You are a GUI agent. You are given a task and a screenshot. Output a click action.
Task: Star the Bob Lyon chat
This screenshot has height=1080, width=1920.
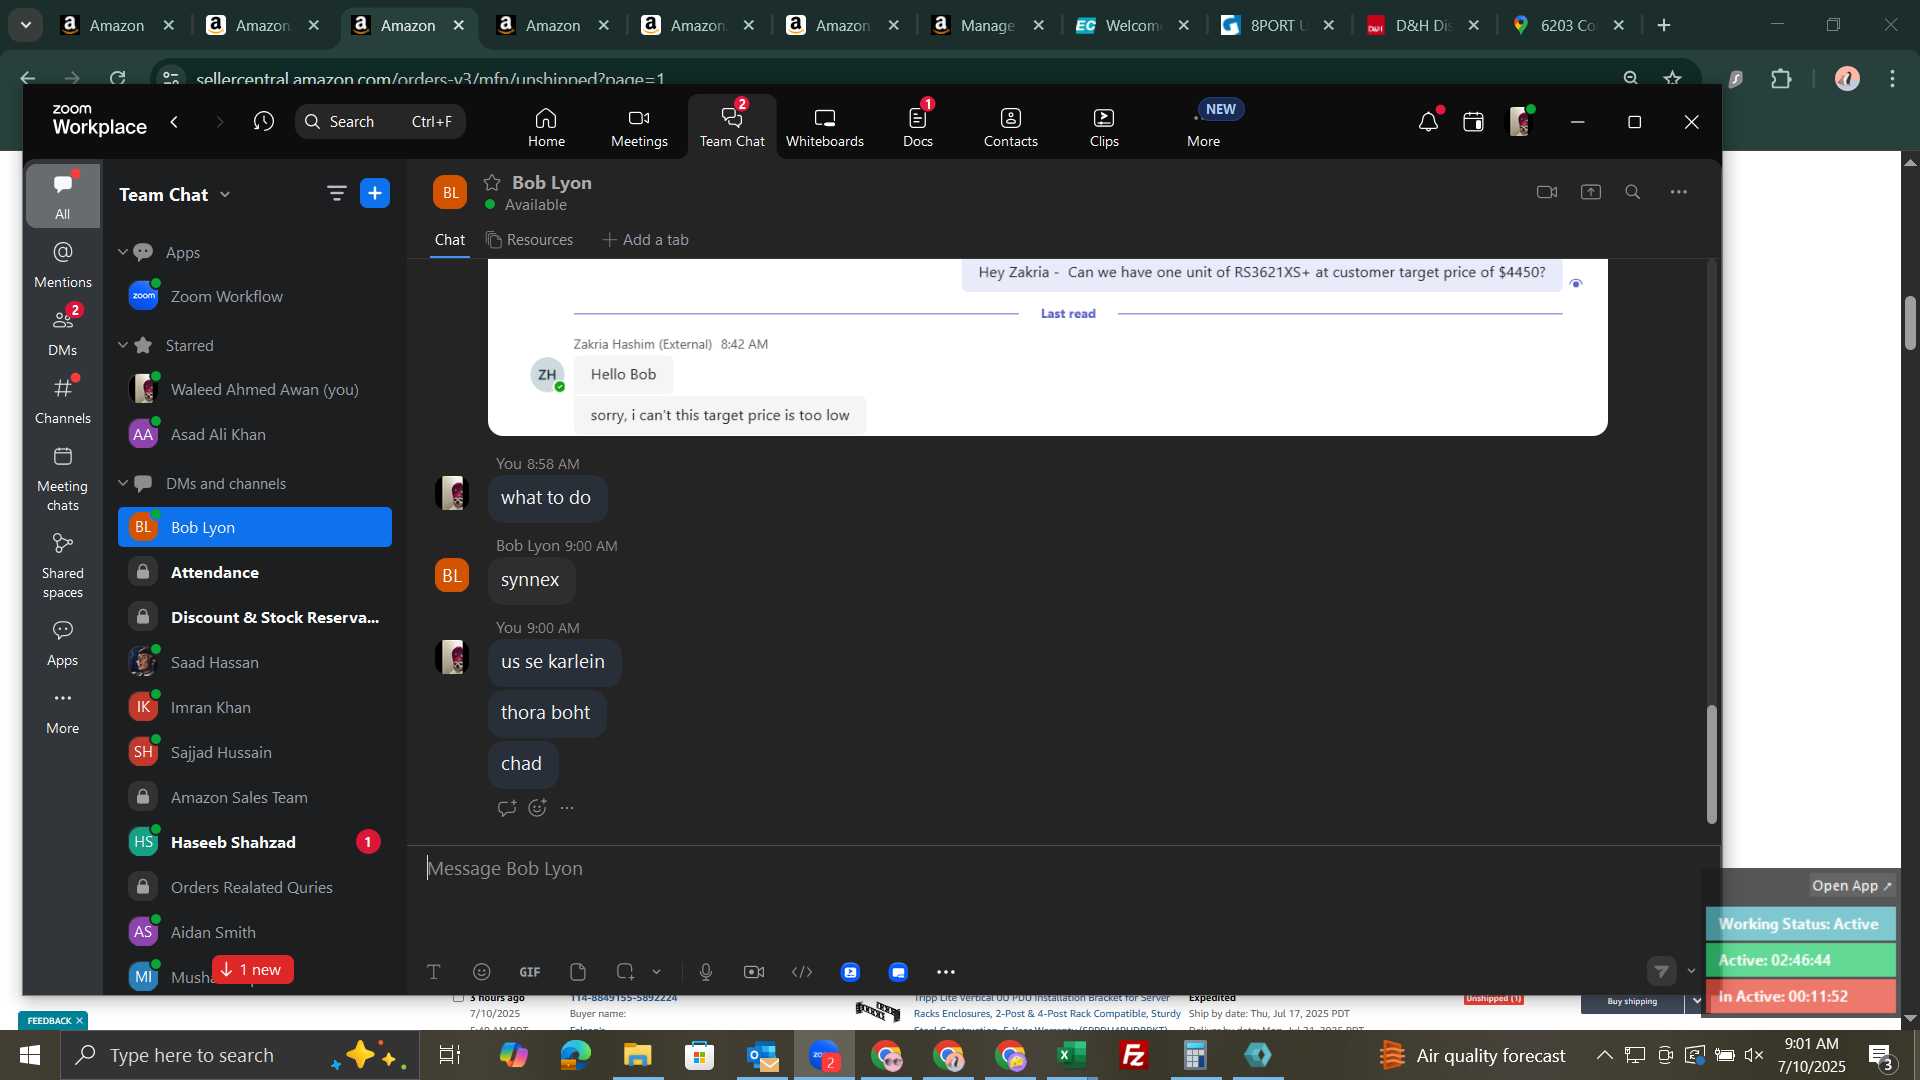point(492,182)
